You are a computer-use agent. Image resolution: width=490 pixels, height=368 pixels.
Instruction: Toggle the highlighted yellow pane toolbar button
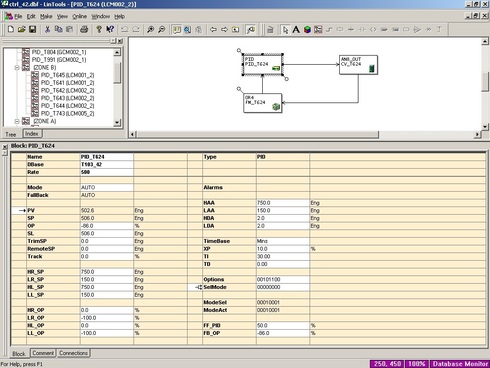point(176,29)
